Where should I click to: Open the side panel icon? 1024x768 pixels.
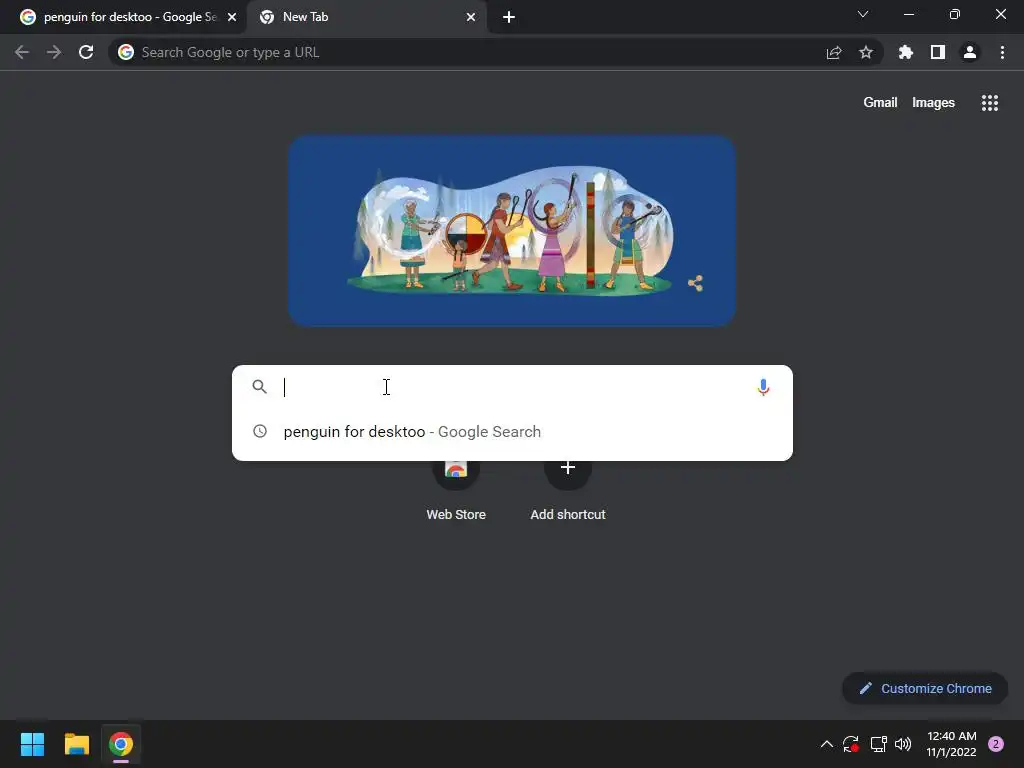pyautogui.click(x=938, y=52)
